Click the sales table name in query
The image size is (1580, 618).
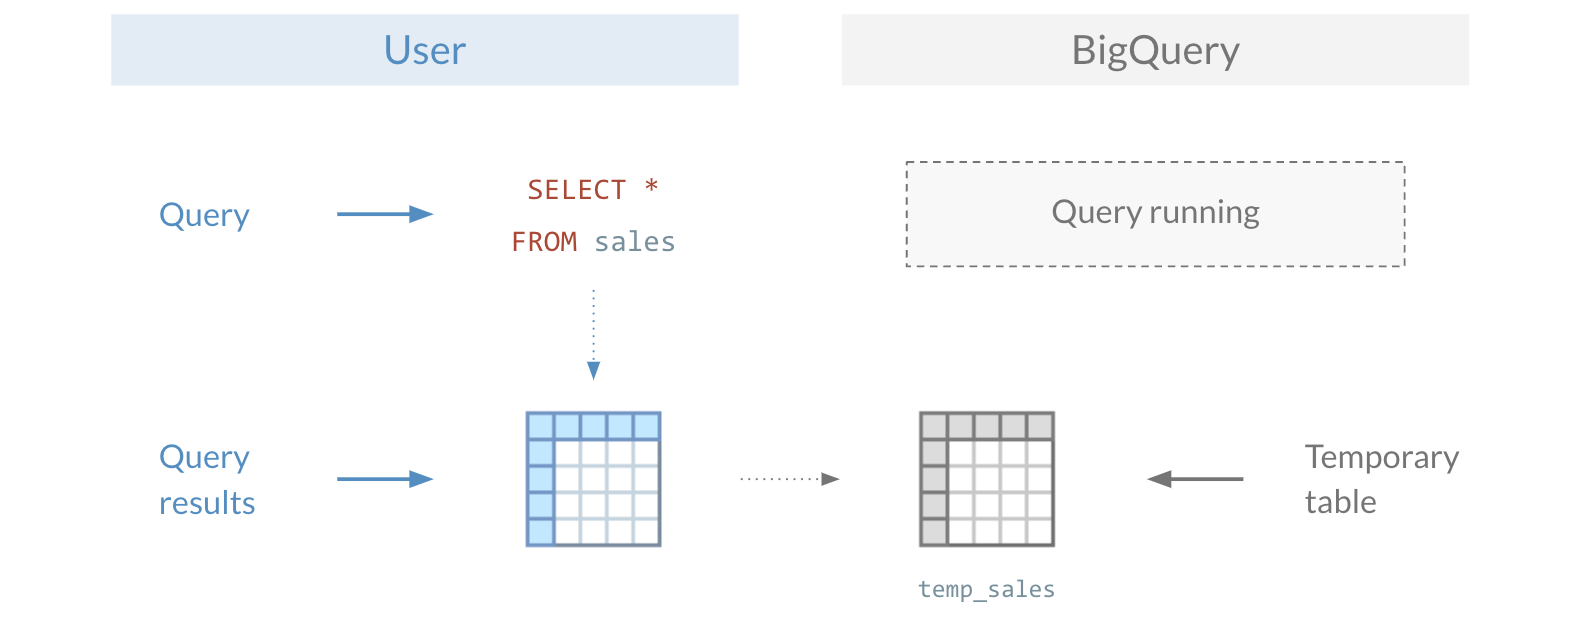634,242
